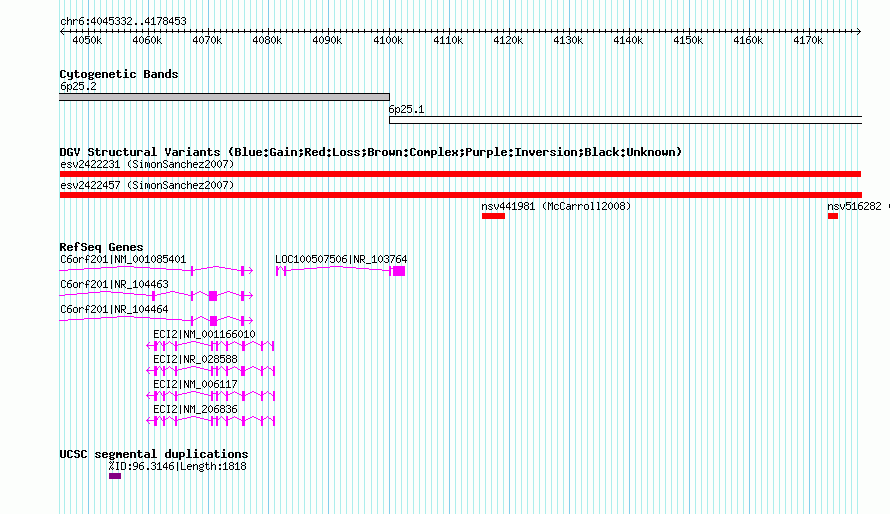890x514 pixels.
Task: Click the 6p25.1 band label
Action: coord(406,109)
